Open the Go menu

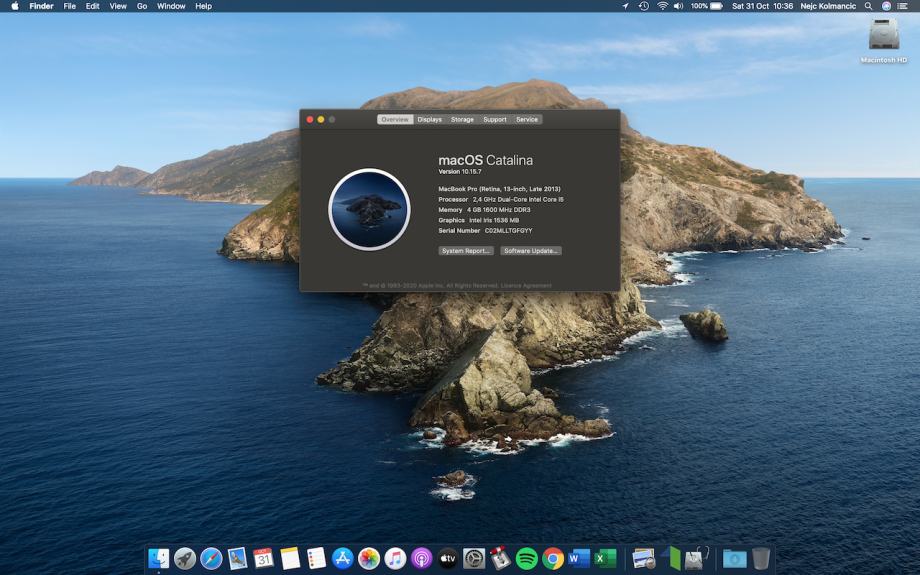tap(142, 6)
